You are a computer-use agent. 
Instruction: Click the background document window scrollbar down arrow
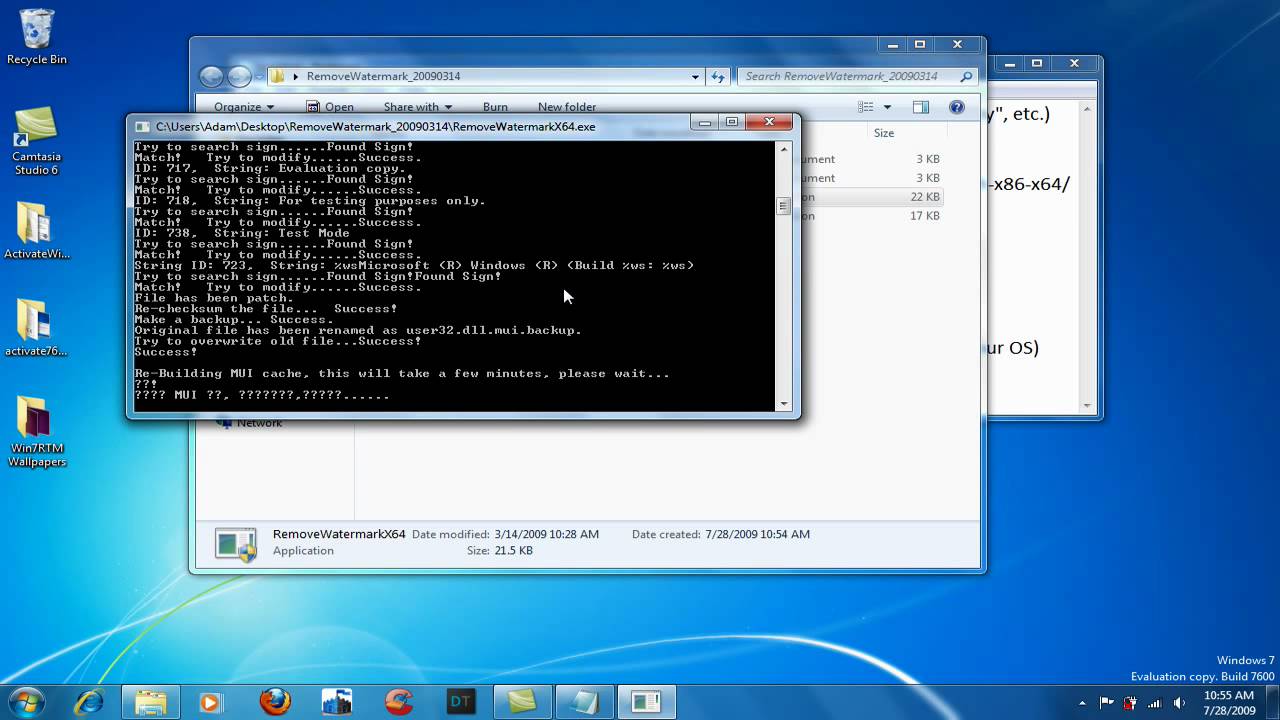[x=1087, y=406]
